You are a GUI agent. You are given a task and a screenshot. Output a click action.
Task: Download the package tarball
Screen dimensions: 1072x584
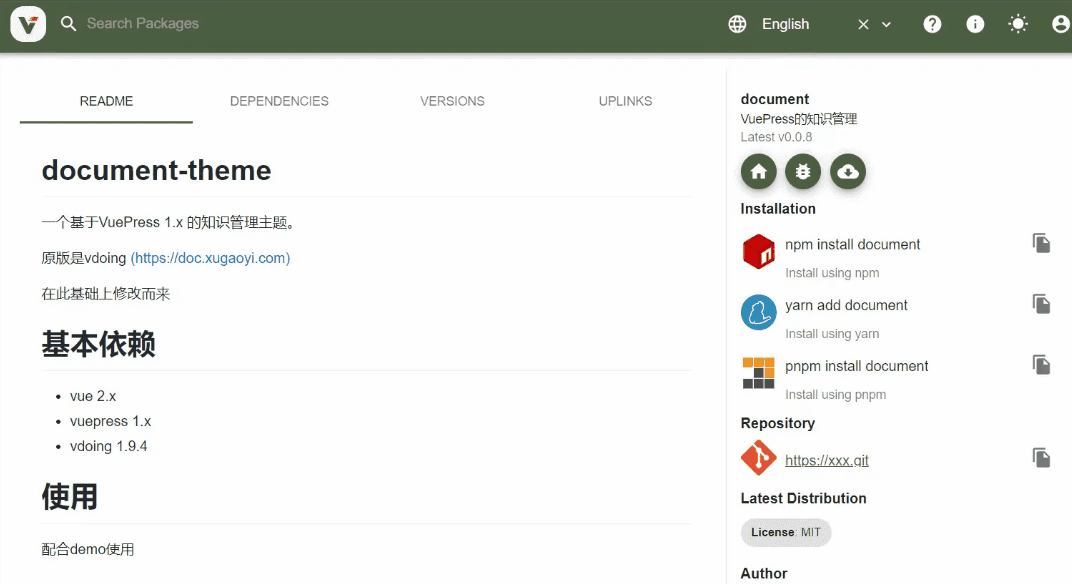[x=848, y=172]
